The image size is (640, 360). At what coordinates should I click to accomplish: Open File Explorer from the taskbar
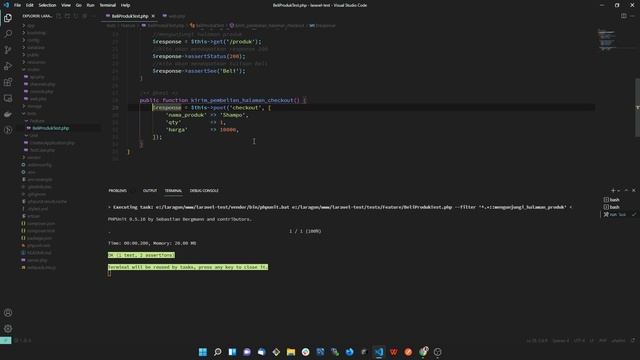click(291, 352)
